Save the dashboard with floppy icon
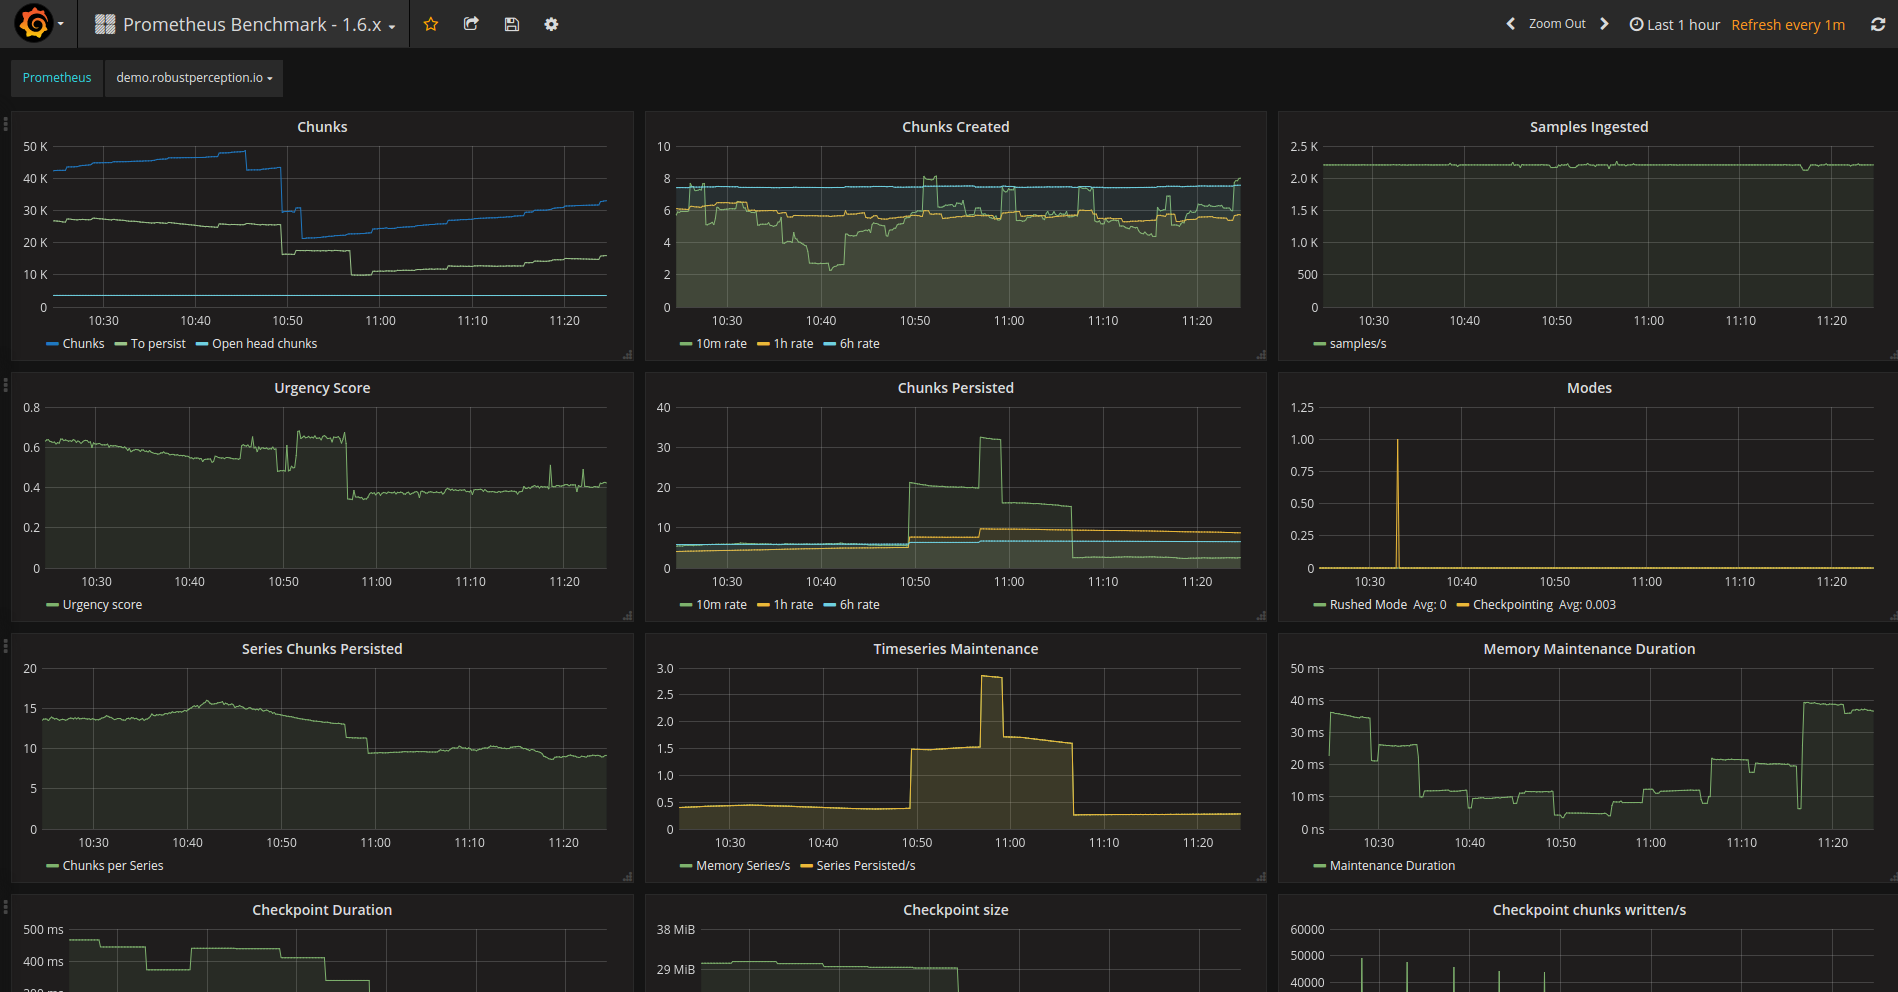The height and width of the screenshot is (992, 1898). [511, 24]
